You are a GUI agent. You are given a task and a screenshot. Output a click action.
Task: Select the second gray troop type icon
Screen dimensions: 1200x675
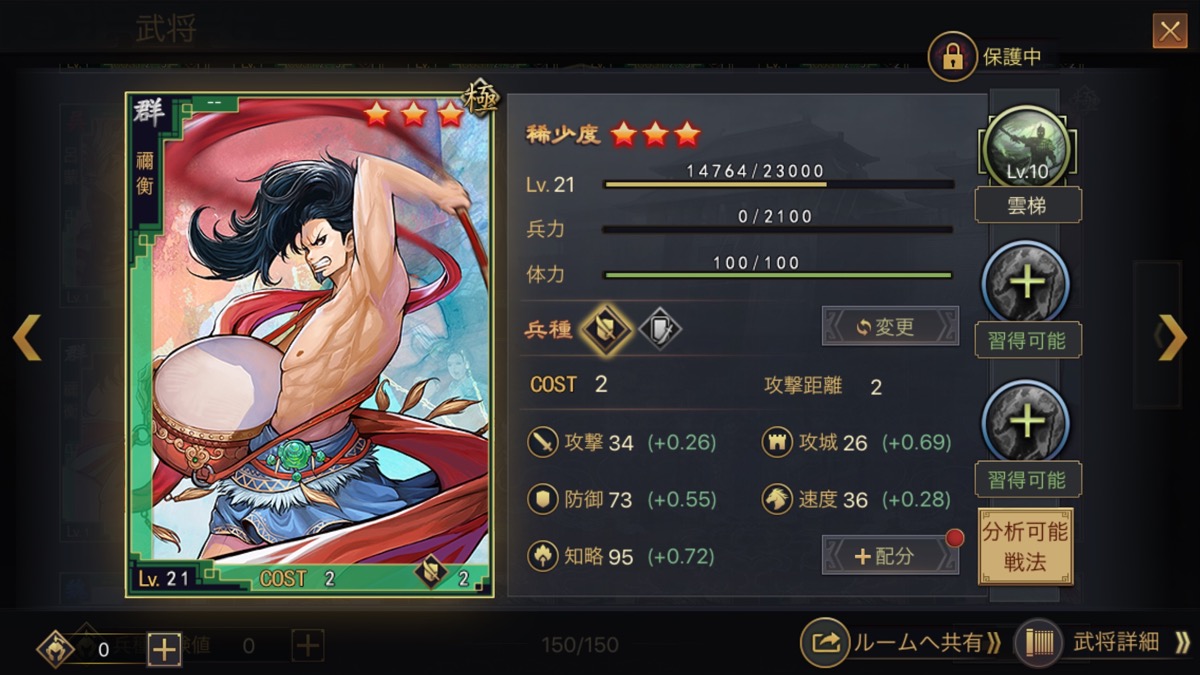(660, 330)
